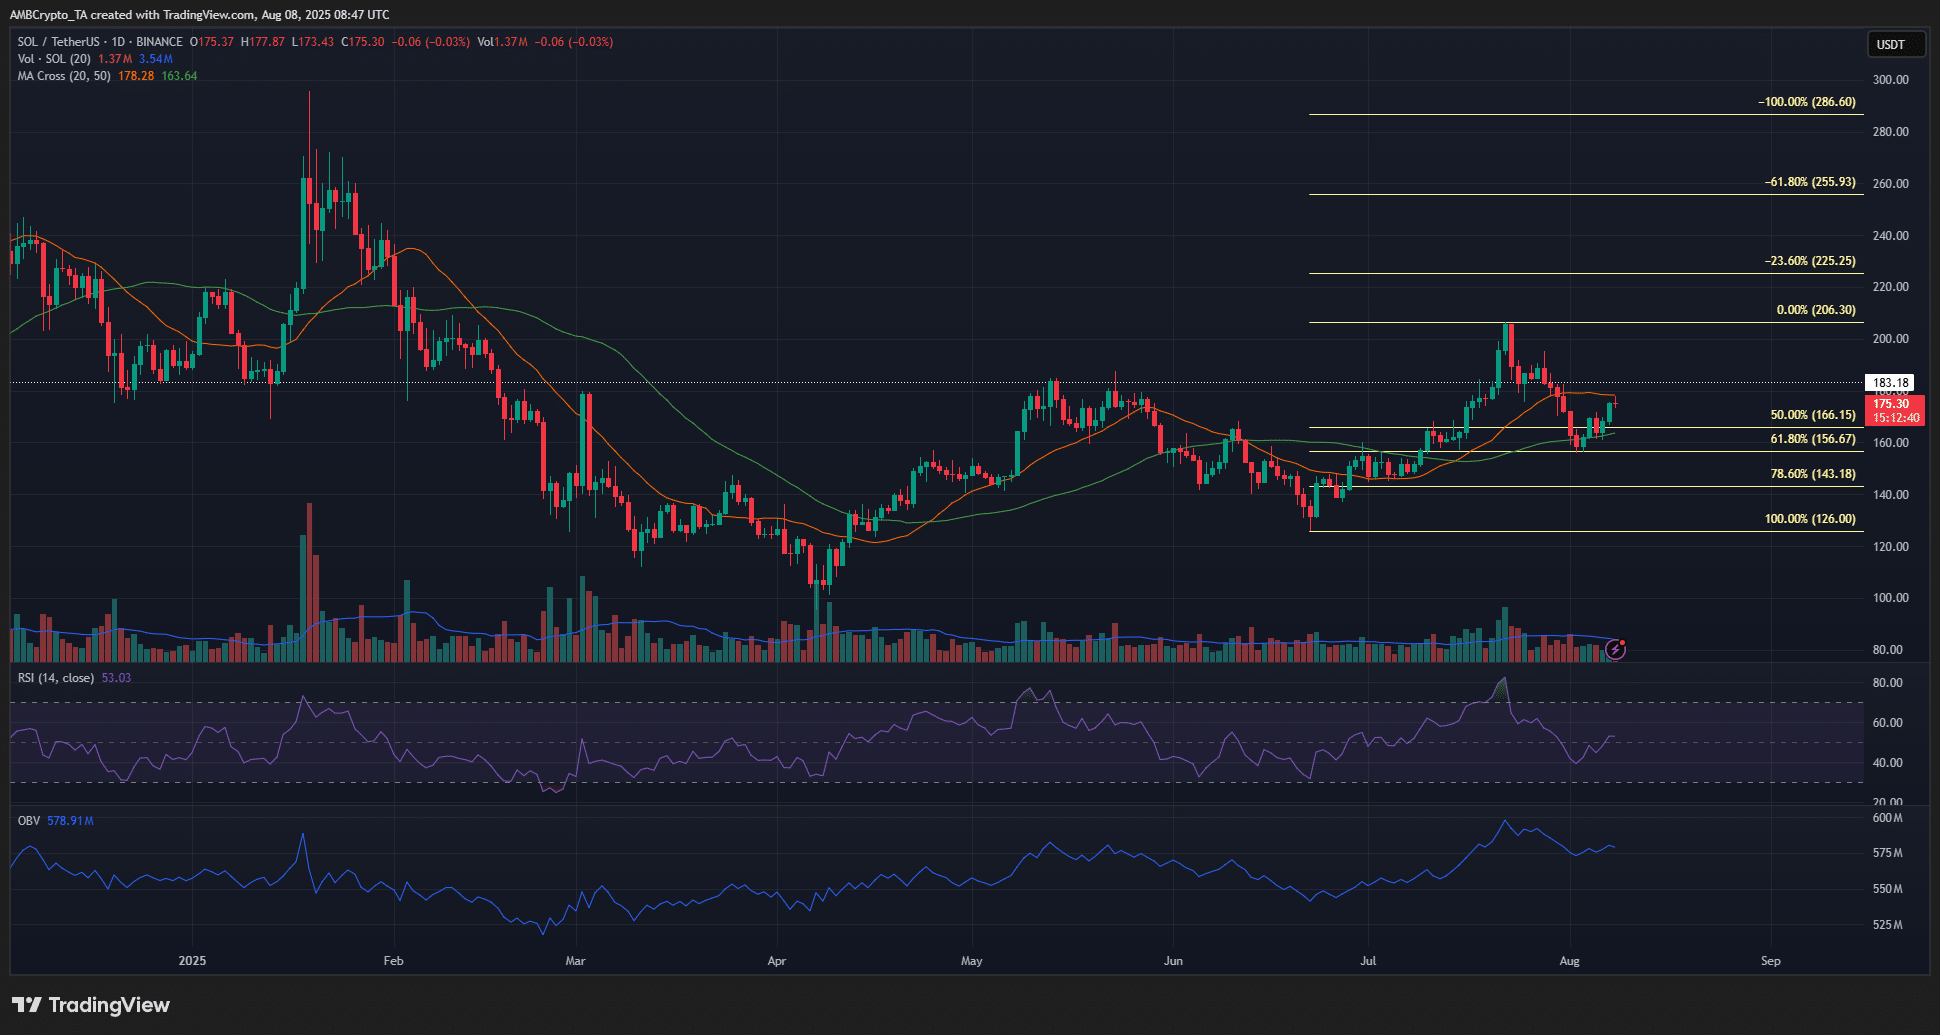Click the USDT currency badge at top right
Screen dimensions: 1940x1035
(1896, 44)
